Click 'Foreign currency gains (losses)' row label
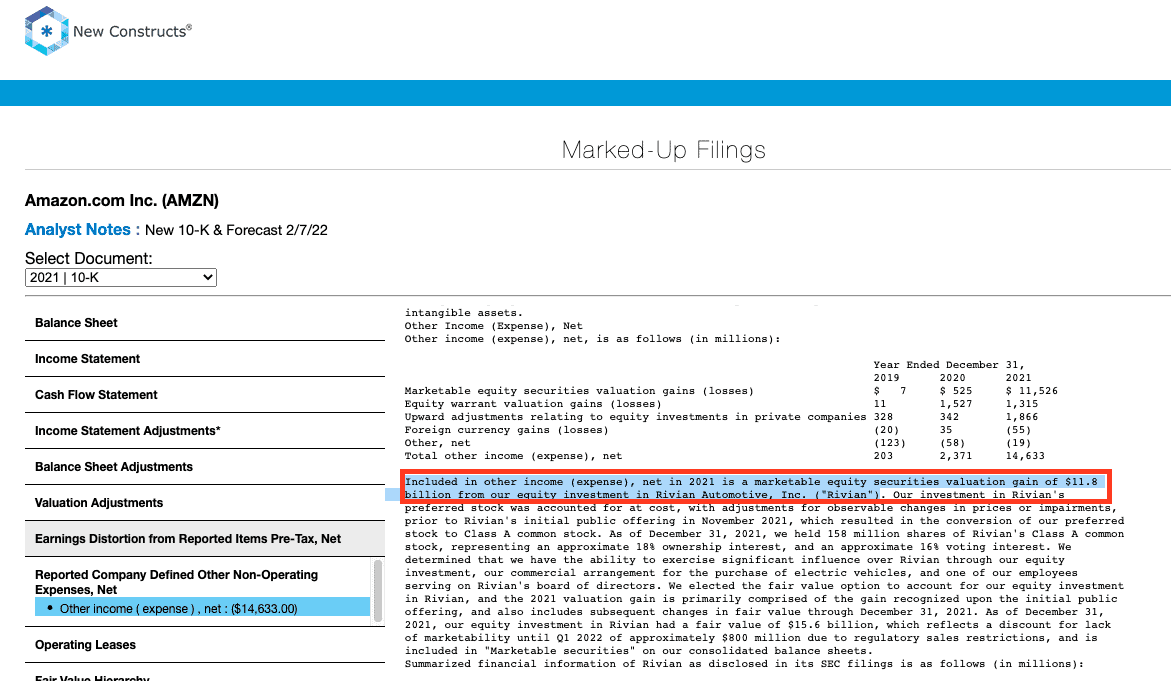1171x681 pixels. (x=506, y=430)
